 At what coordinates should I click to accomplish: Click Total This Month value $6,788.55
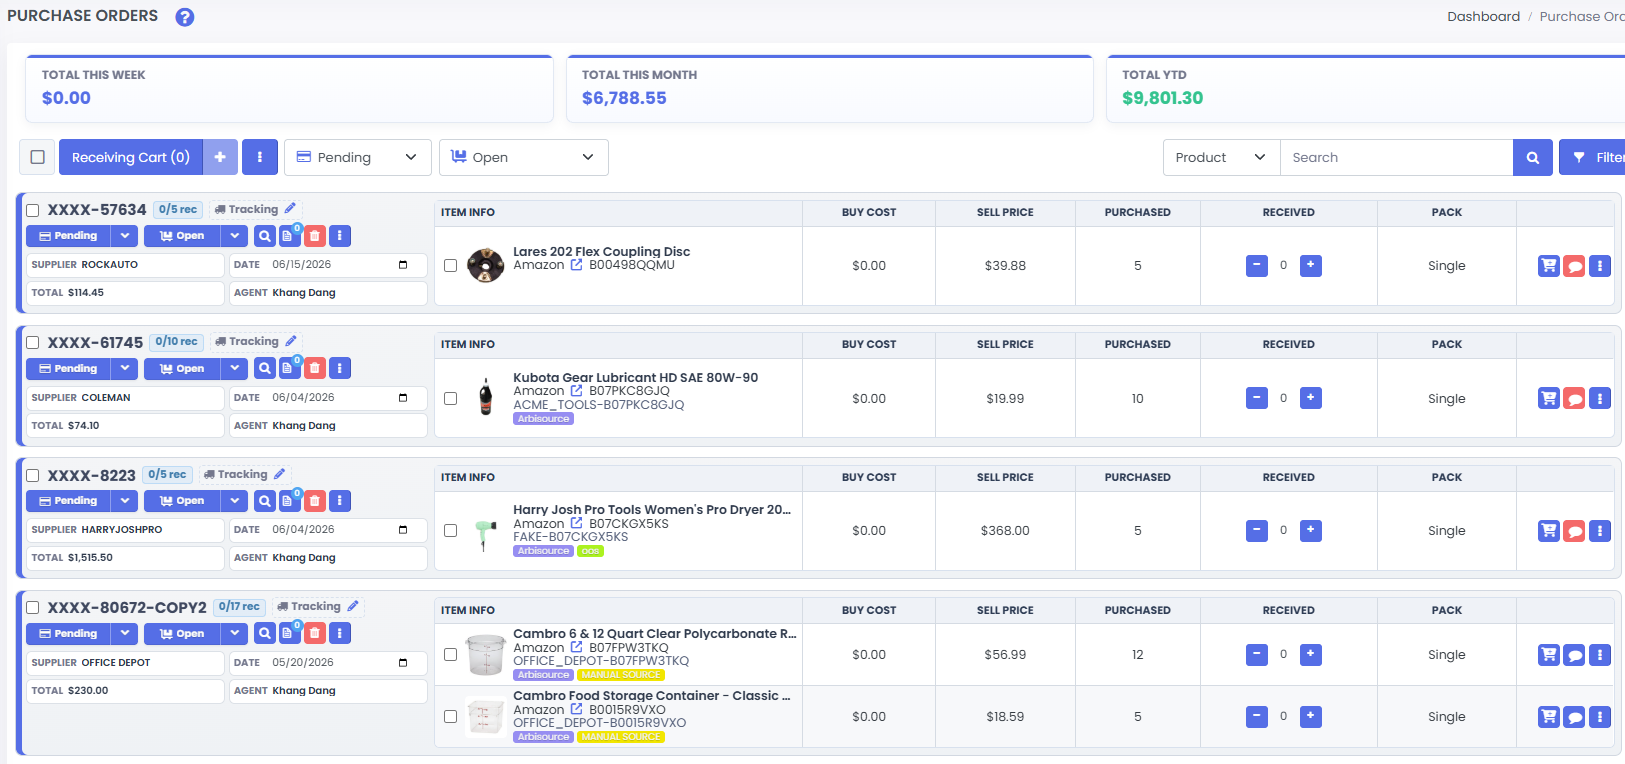pyautogui.click(x=624, y=98)
